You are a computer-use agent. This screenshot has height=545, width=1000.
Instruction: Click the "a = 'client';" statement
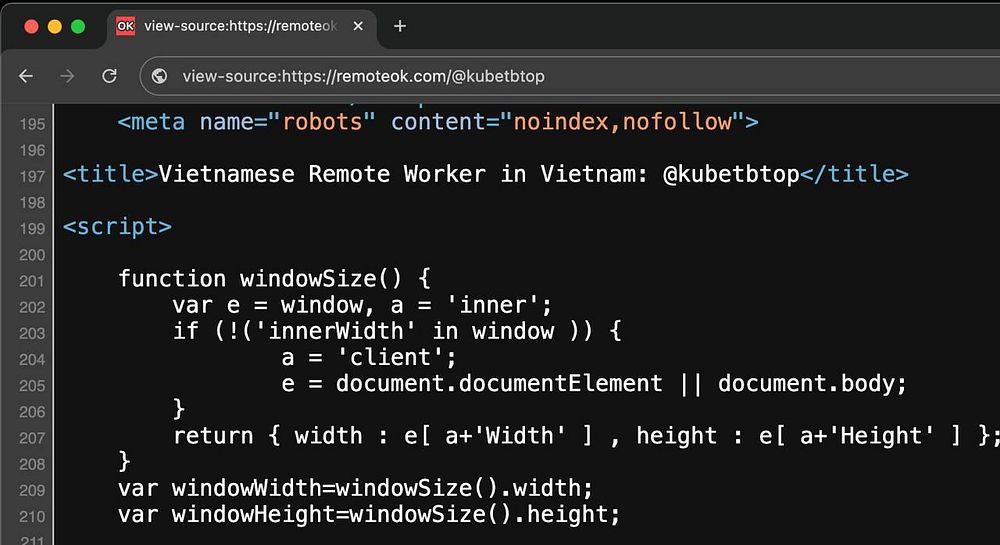coord(370,357)
